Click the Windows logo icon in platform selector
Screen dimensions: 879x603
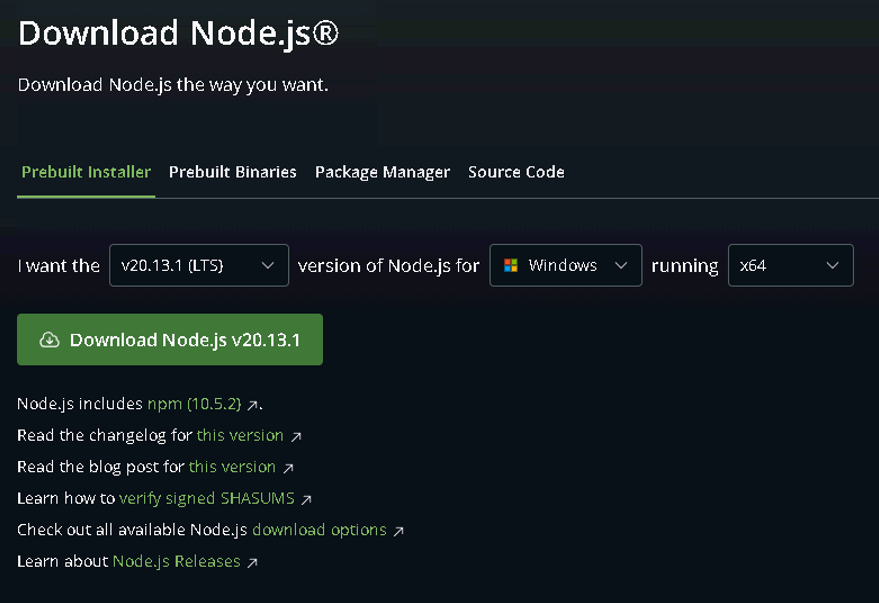[x=511, y=265]
